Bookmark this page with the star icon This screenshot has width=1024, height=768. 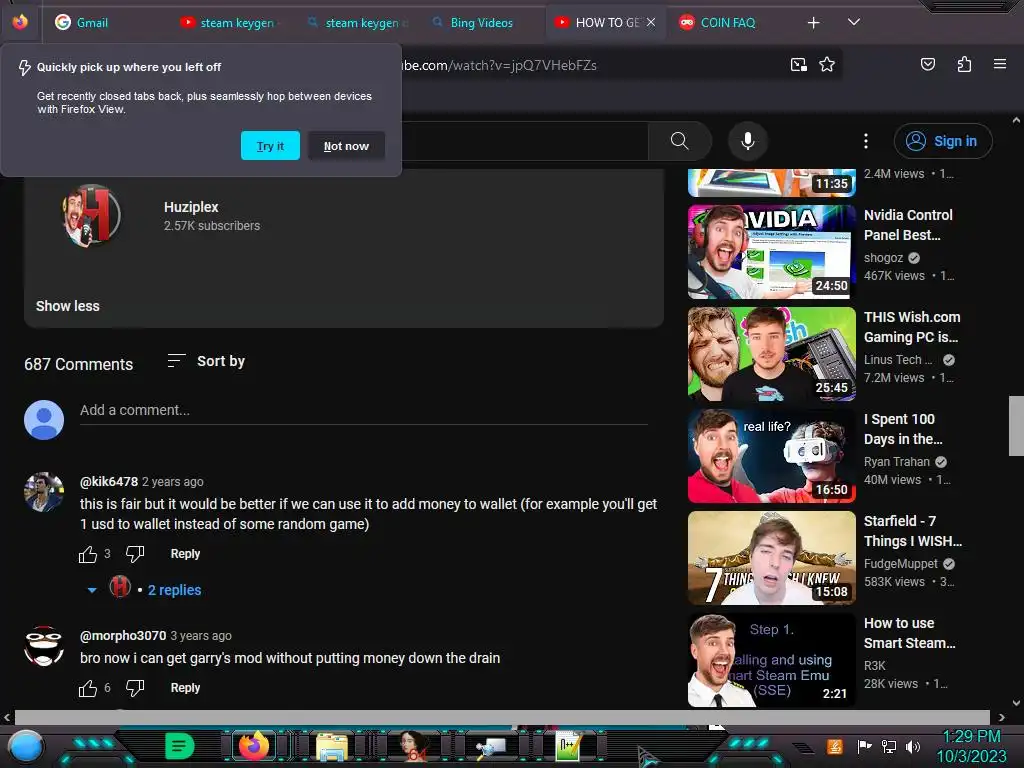[827, 64]
